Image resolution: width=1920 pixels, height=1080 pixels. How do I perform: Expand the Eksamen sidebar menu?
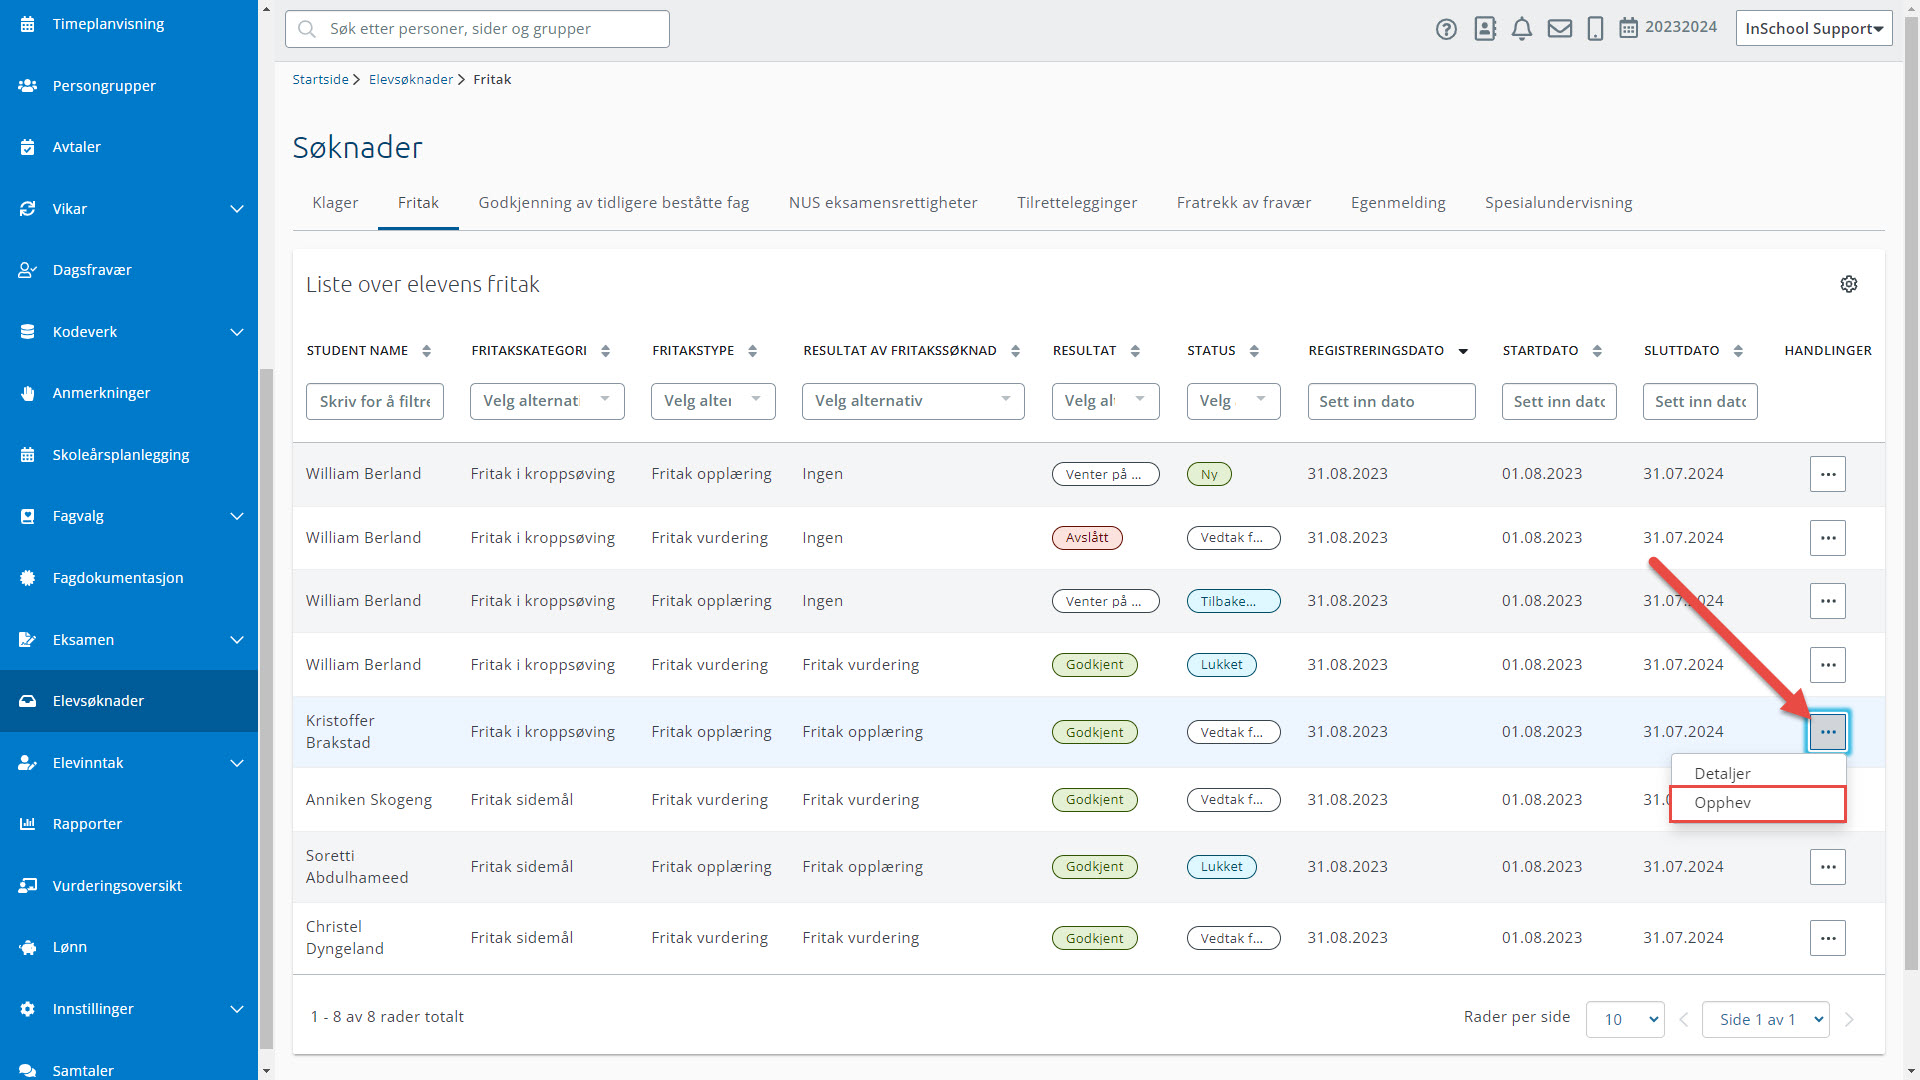237,640
